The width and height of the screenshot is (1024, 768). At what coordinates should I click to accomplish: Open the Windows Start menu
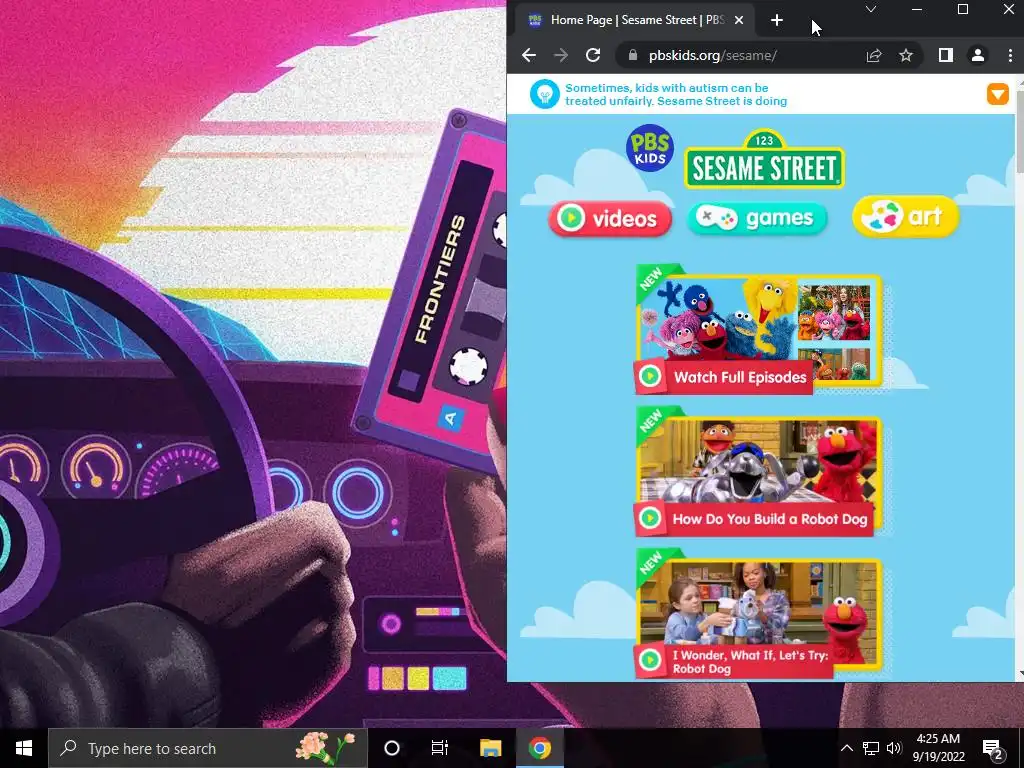pos(24,748)
